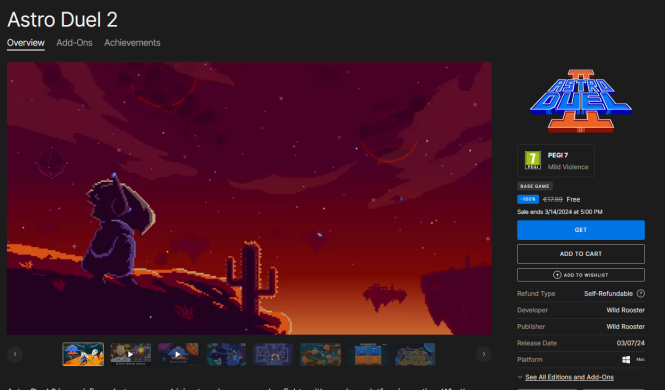665x390 pixels.
Task: Switch to the Add-Ons tab
Action: 74,43
